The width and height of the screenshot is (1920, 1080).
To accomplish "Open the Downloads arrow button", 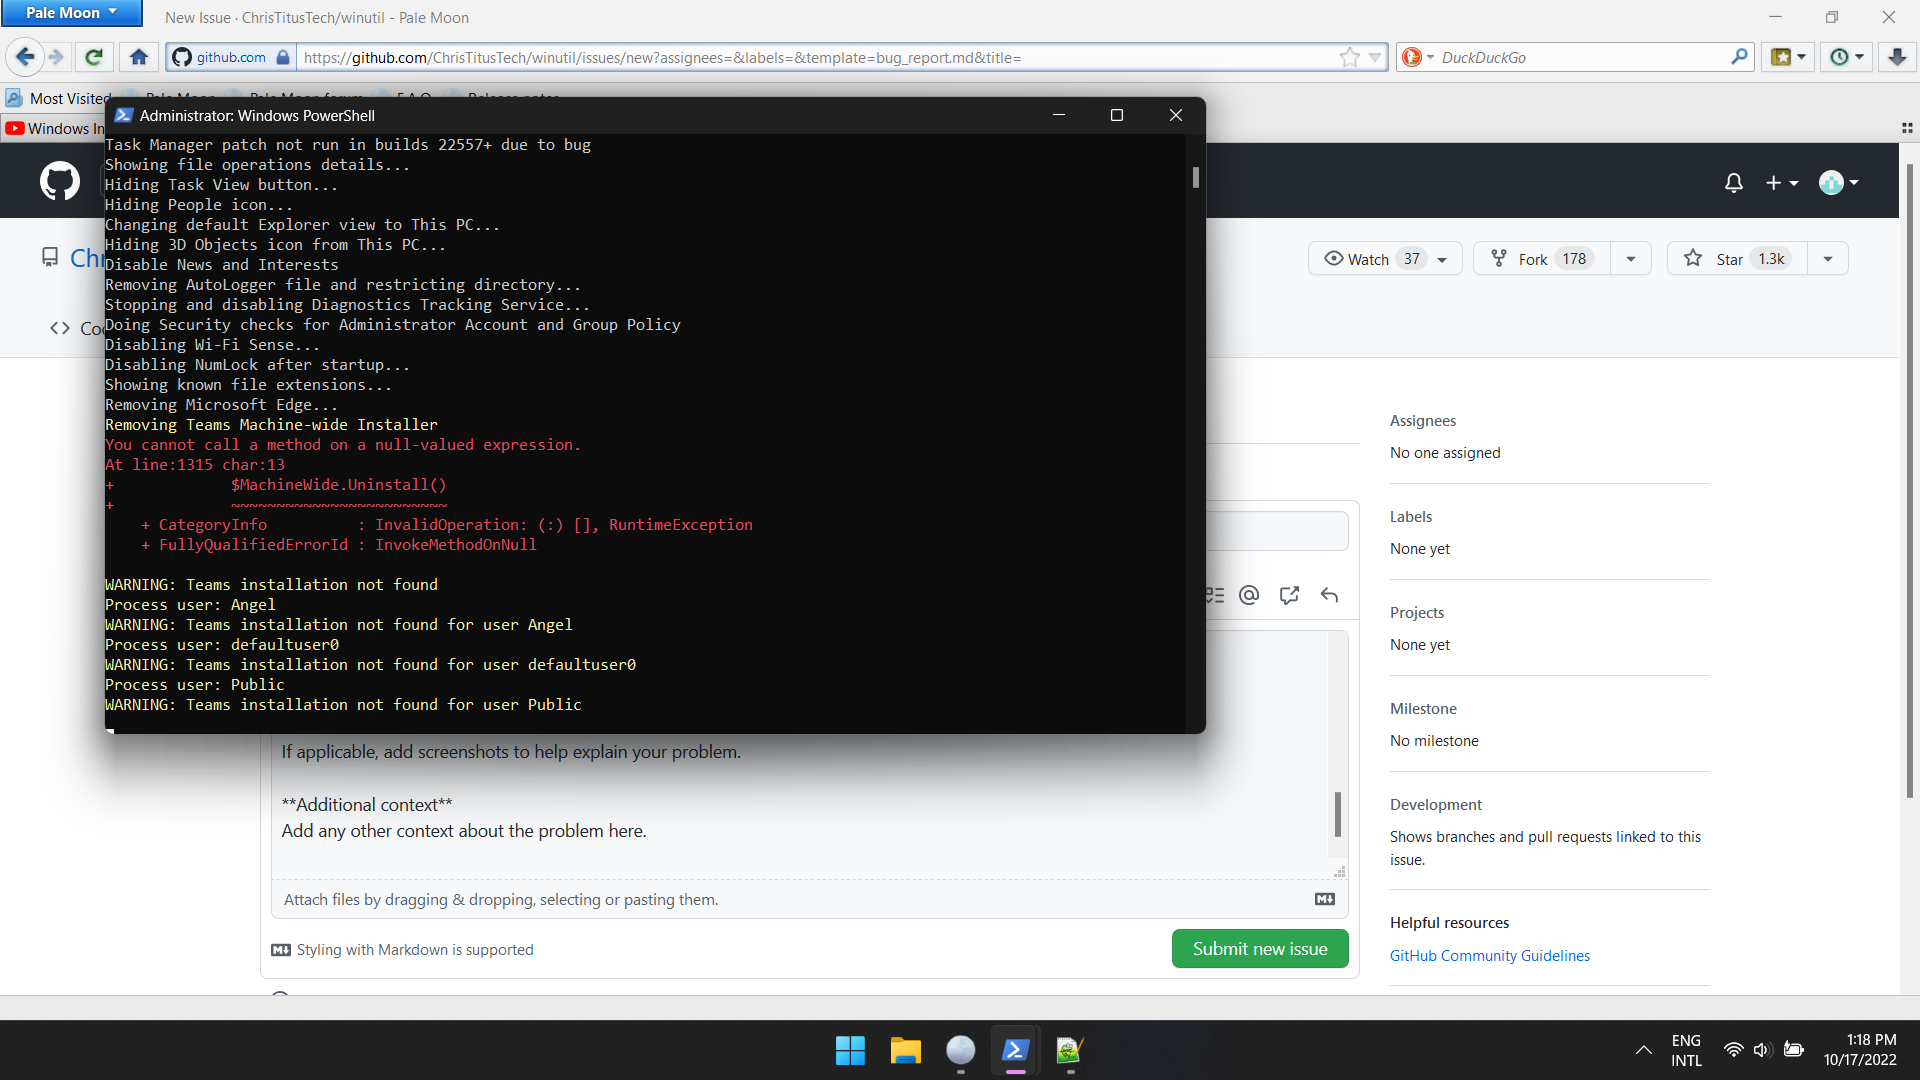I will point(1897,57).
